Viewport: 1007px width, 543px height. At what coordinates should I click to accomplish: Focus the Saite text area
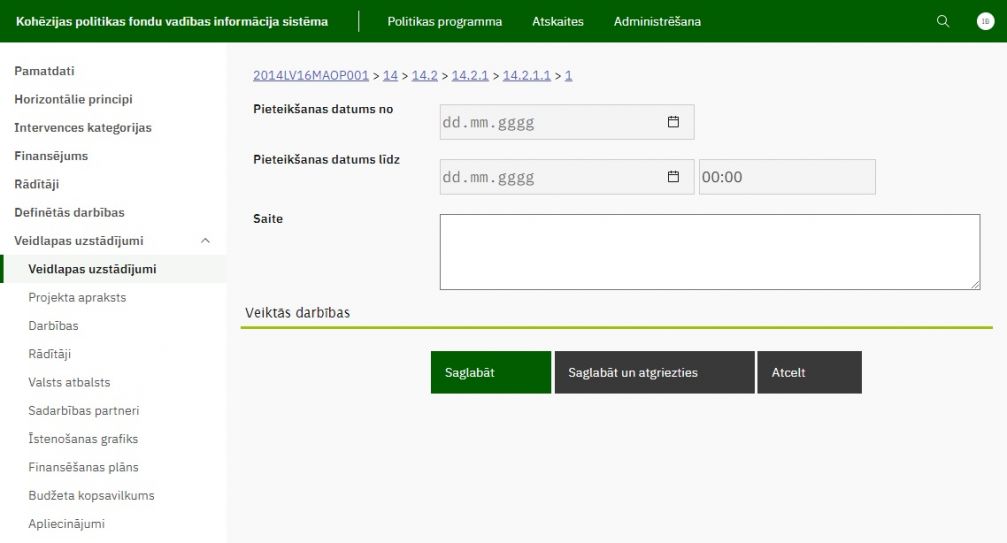[x=709, y=252]
